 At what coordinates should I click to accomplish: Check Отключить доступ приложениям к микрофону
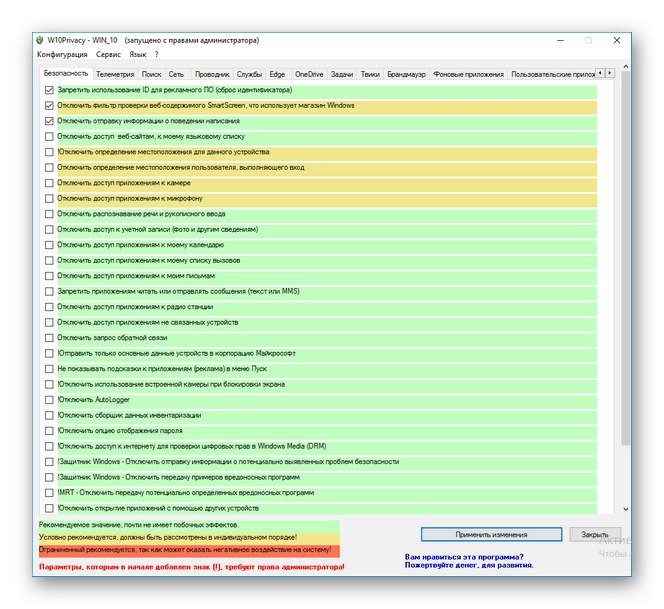point(49,198)
